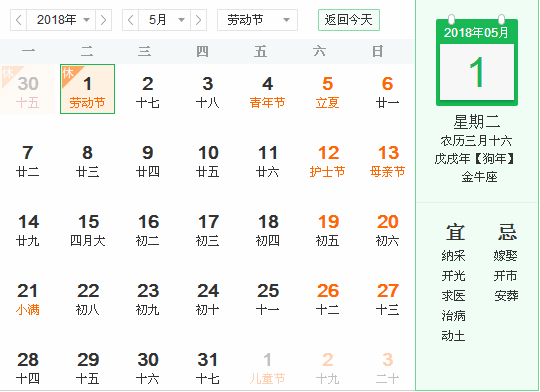Click the 返回今天 button
This screenshot has height=392, width=540.
[349, 20]
